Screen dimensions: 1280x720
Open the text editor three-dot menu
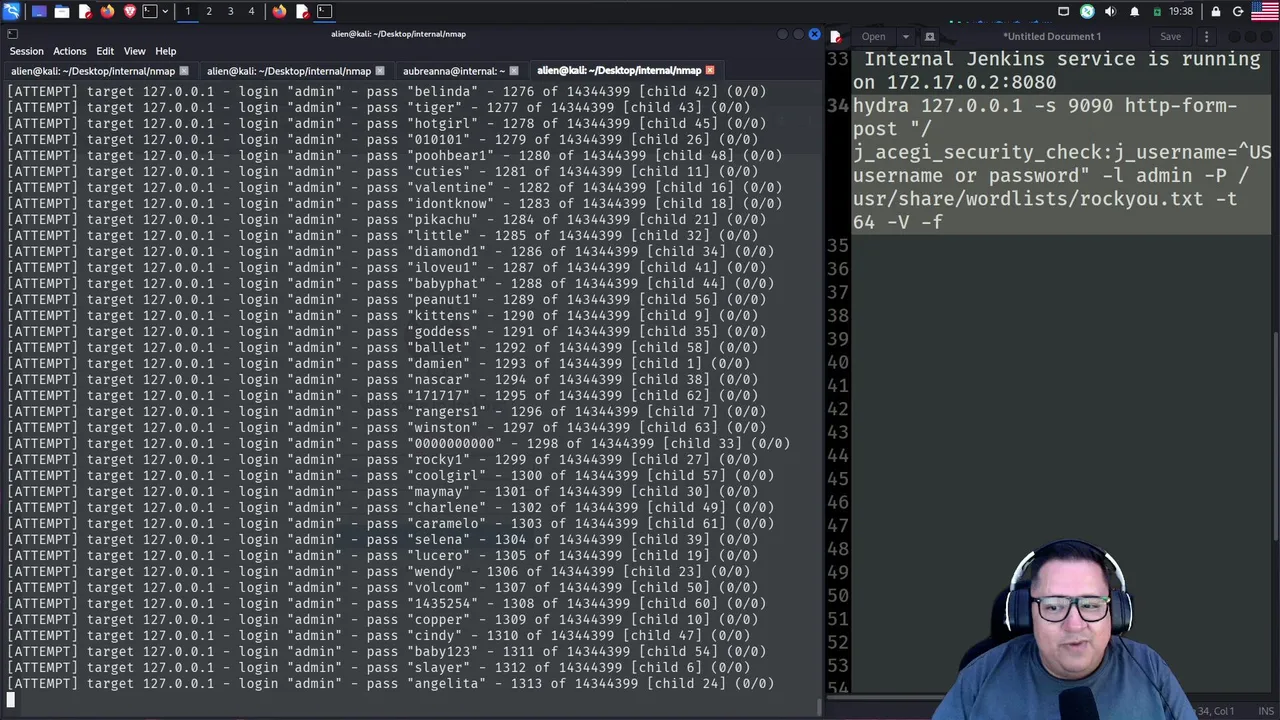click(1206, 37)
